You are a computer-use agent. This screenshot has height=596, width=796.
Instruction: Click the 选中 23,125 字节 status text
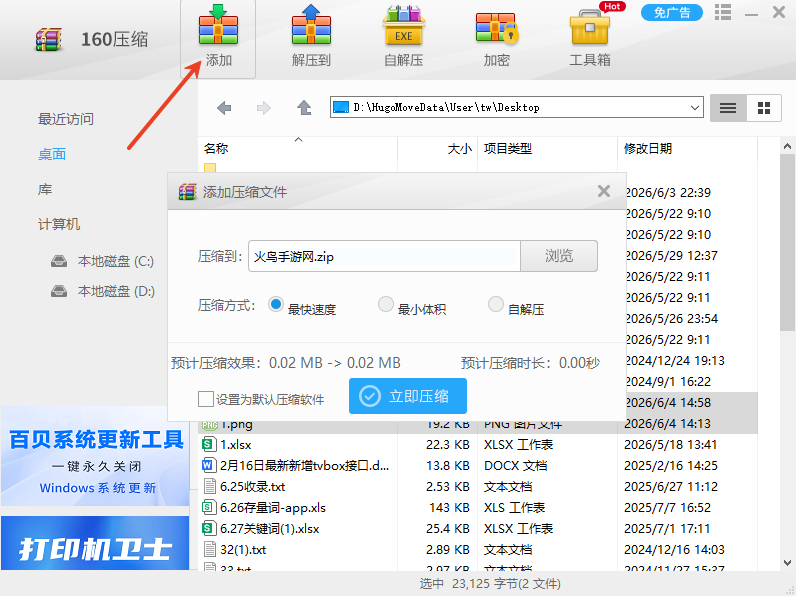tap(490, 584)
